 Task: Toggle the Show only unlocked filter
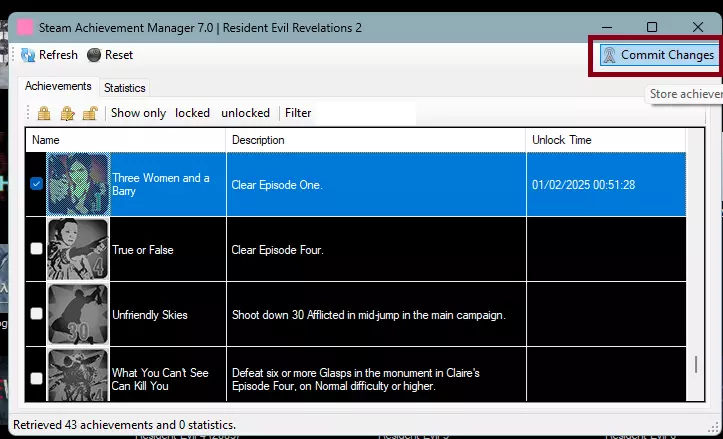[x=245, y=113]
